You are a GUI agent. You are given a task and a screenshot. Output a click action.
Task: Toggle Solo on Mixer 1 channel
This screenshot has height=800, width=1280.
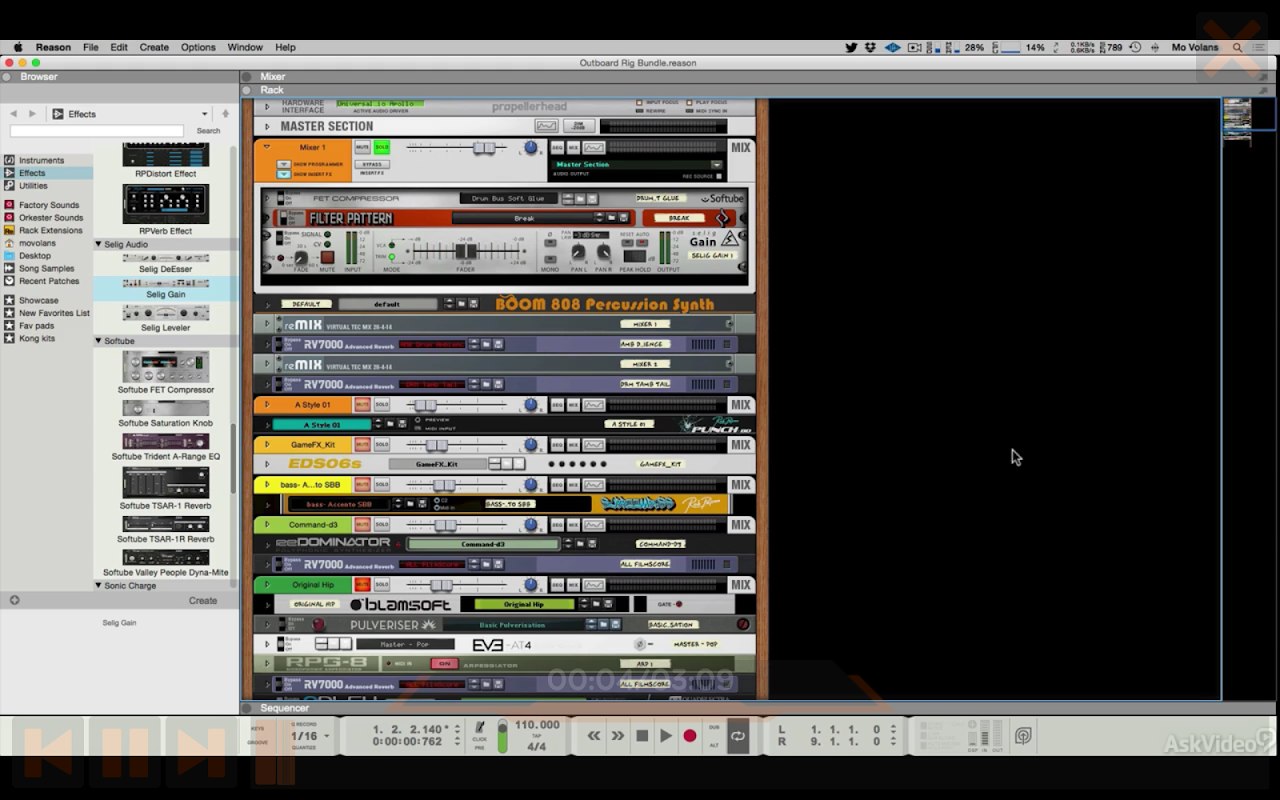point(382,148)
